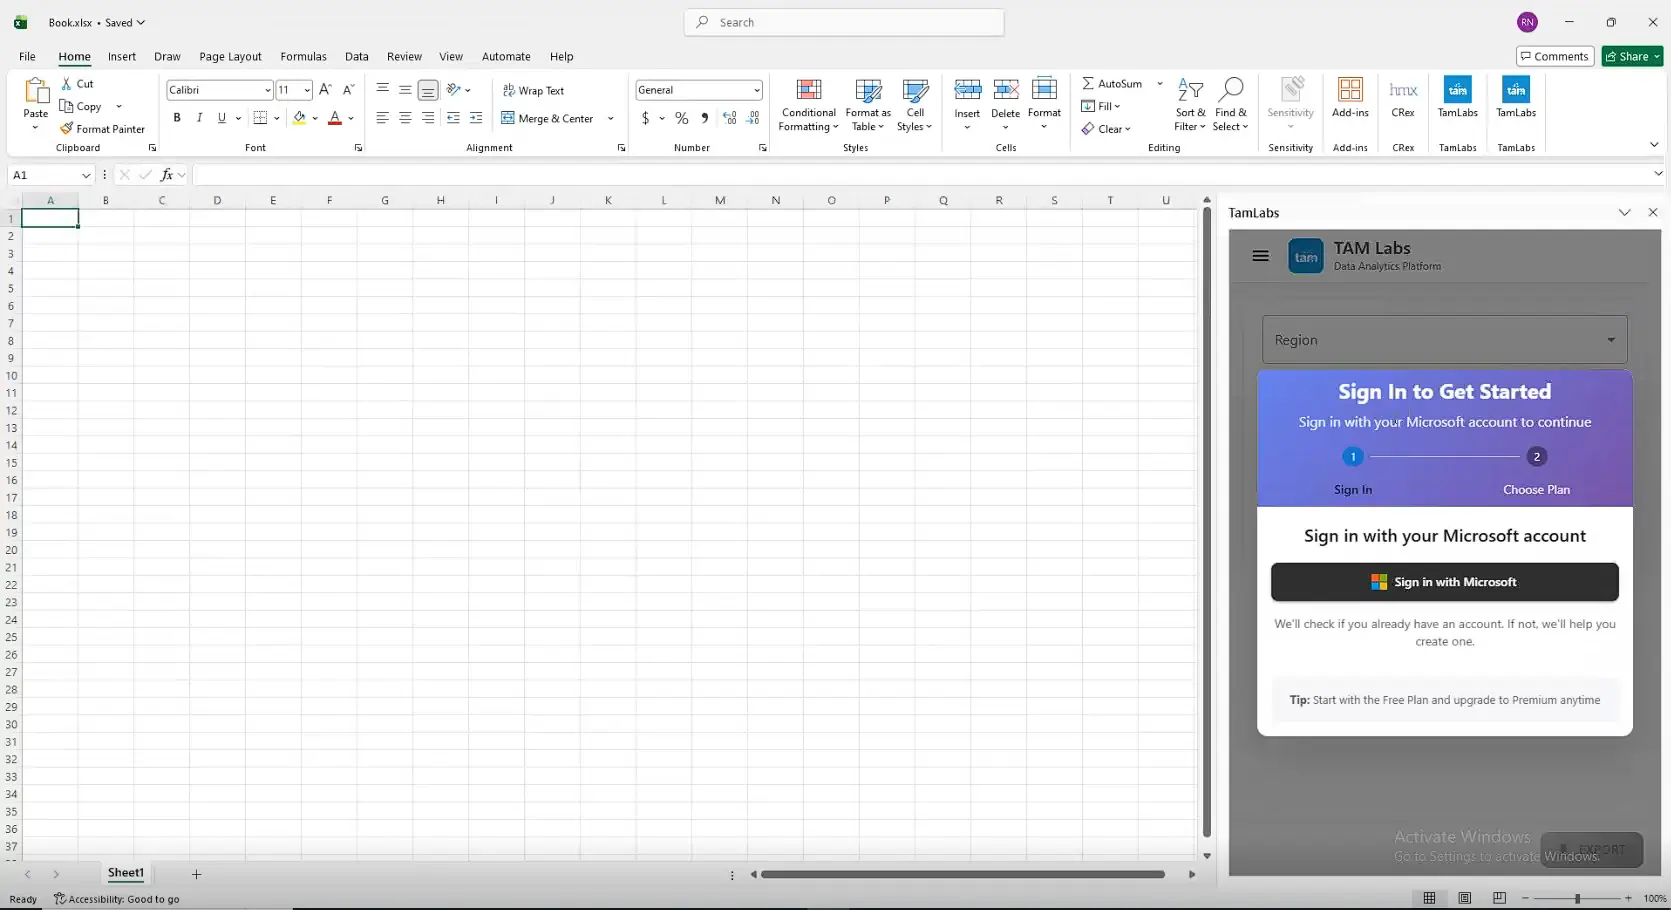Click Merge & Center

click(547, 118)
